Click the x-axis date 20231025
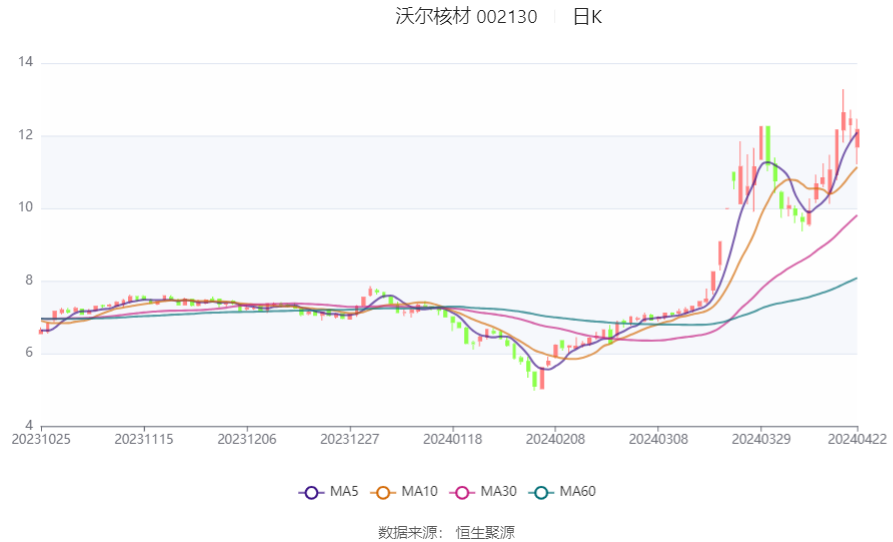Image resolution: width=893 pixels, height=542 pixels. click(x=41, y=440)
